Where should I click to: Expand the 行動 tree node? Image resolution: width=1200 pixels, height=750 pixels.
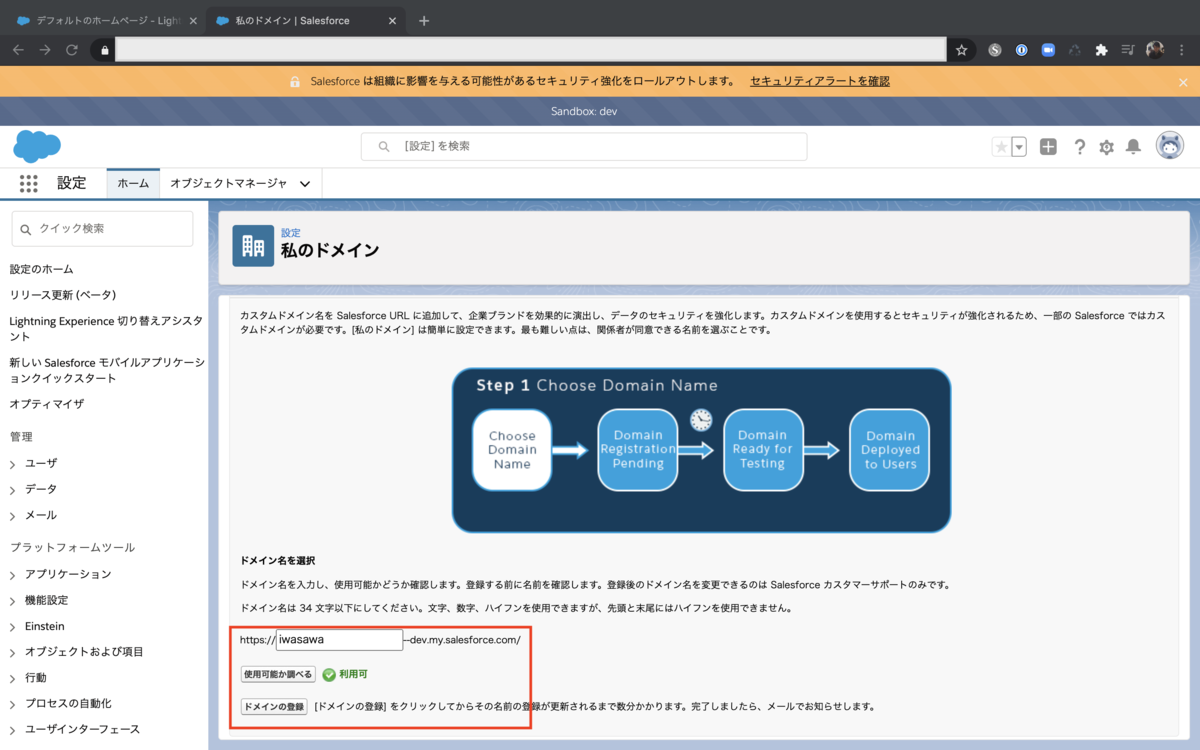point(13,678)
